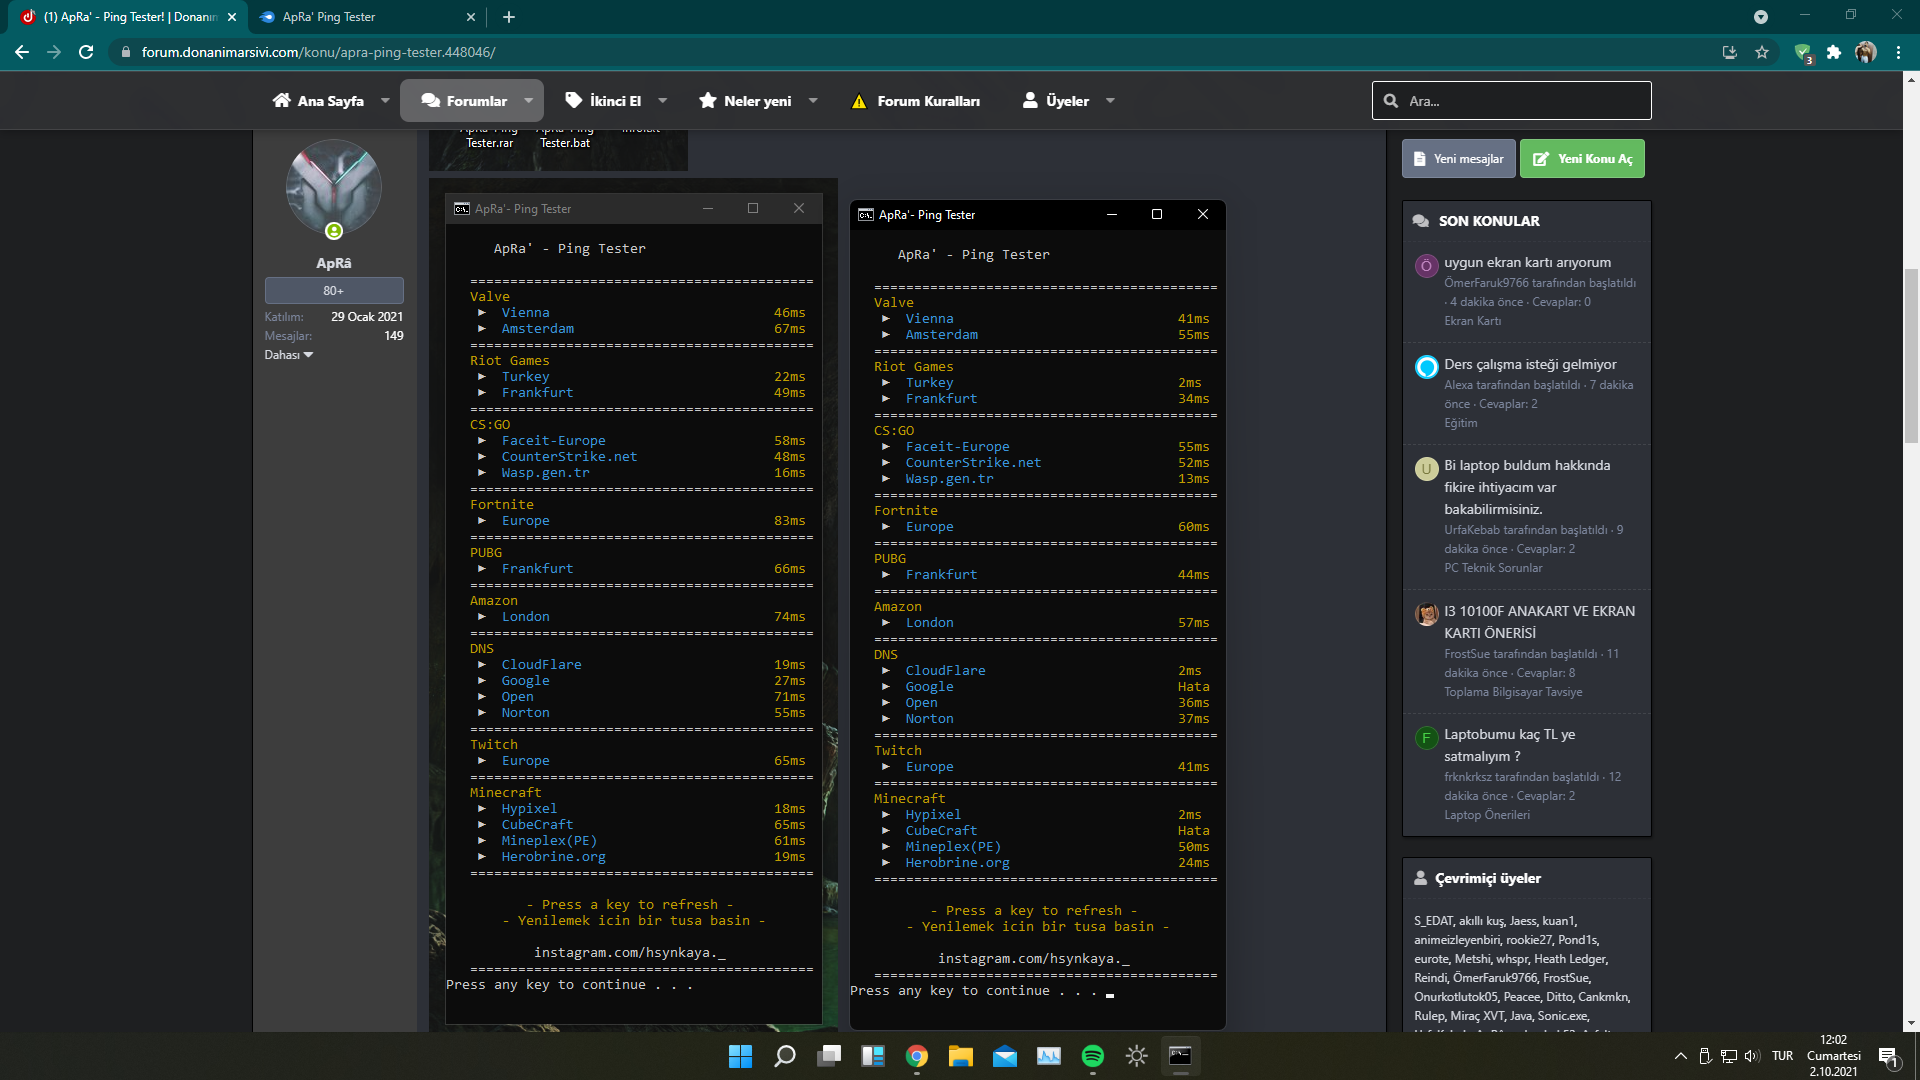
Task: Open the right Ping Tester screenshot image
Action: (1037, 615)
